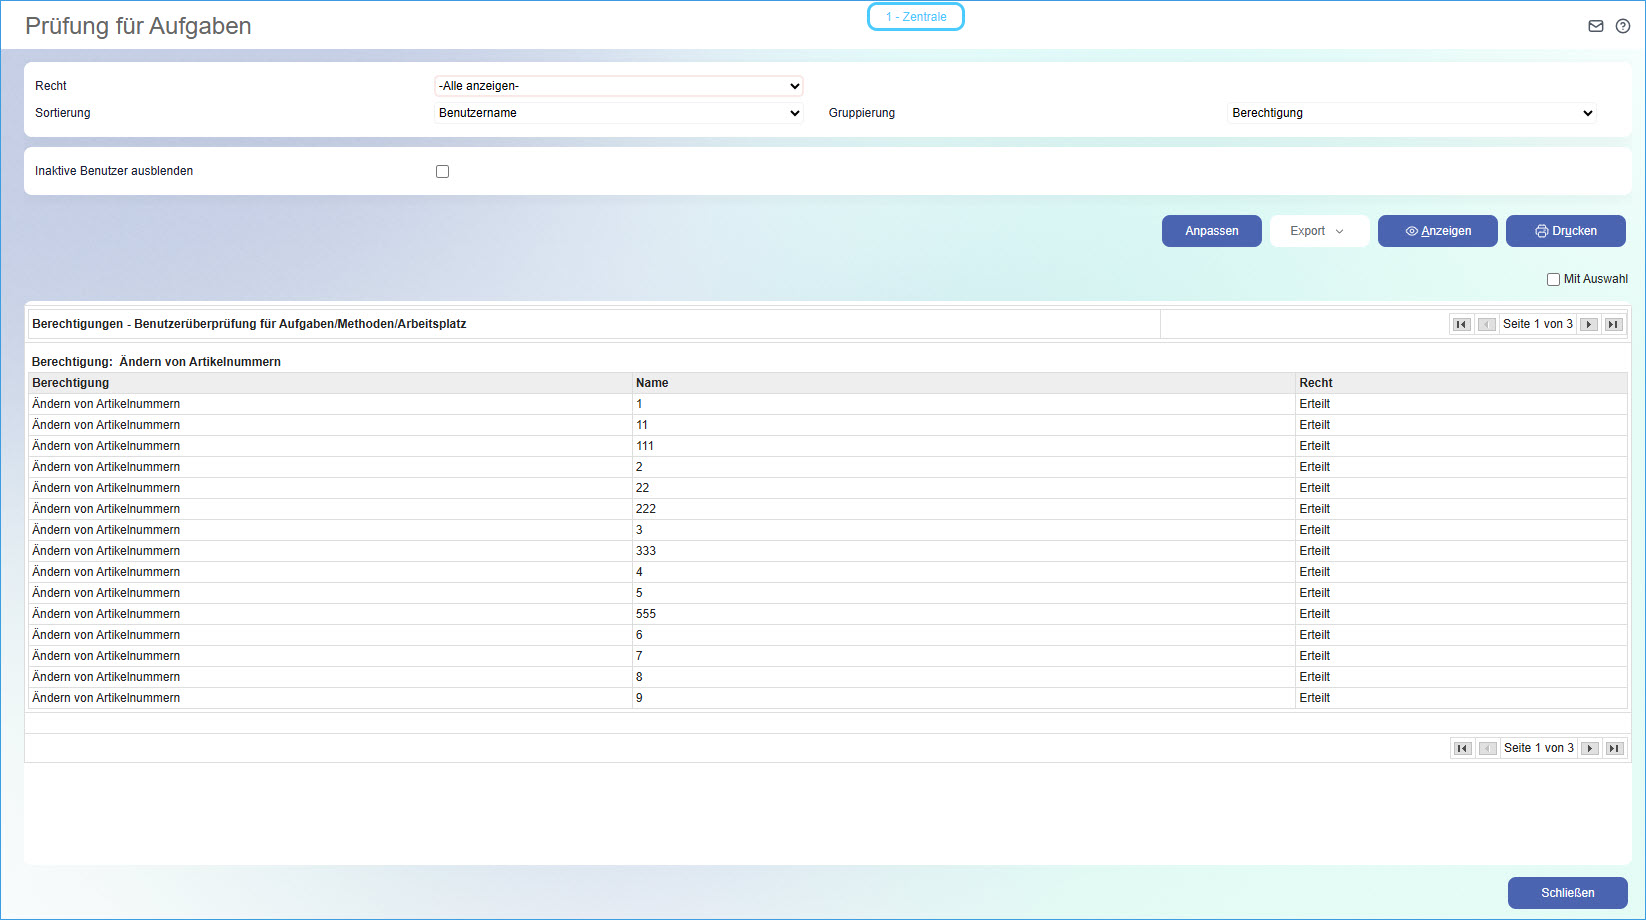
Task: Go to next page in top pager
Action: [1589, 324]
